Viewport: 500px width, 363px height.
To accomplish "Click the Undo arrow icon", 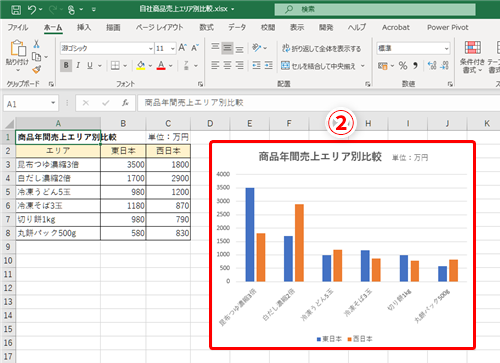I will pyautogui.click(x=32, y=9).
